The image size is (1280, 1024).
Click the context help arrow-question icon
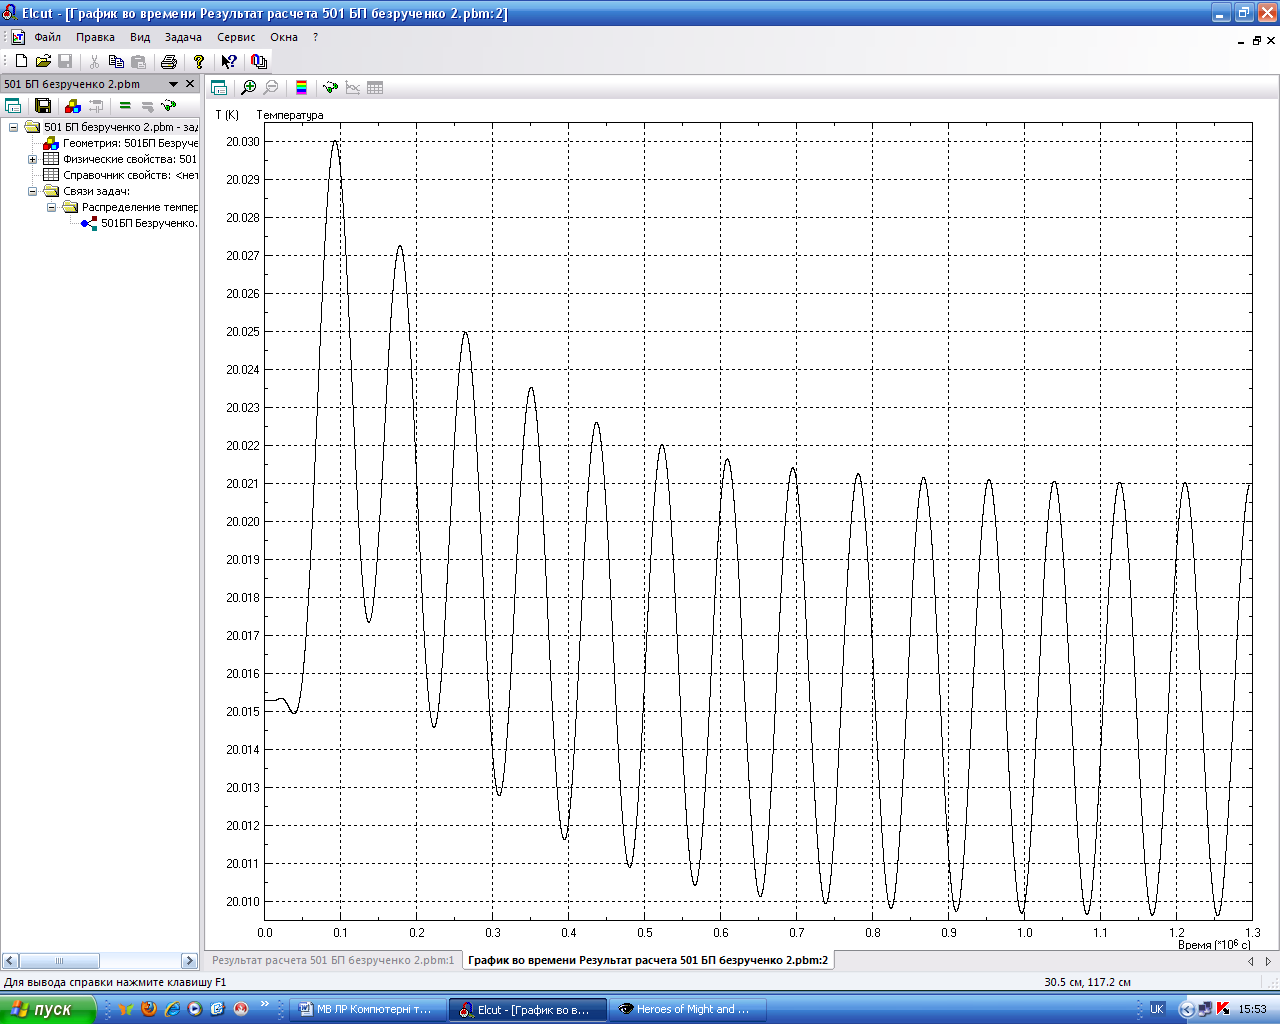click(x=229, y=62)
